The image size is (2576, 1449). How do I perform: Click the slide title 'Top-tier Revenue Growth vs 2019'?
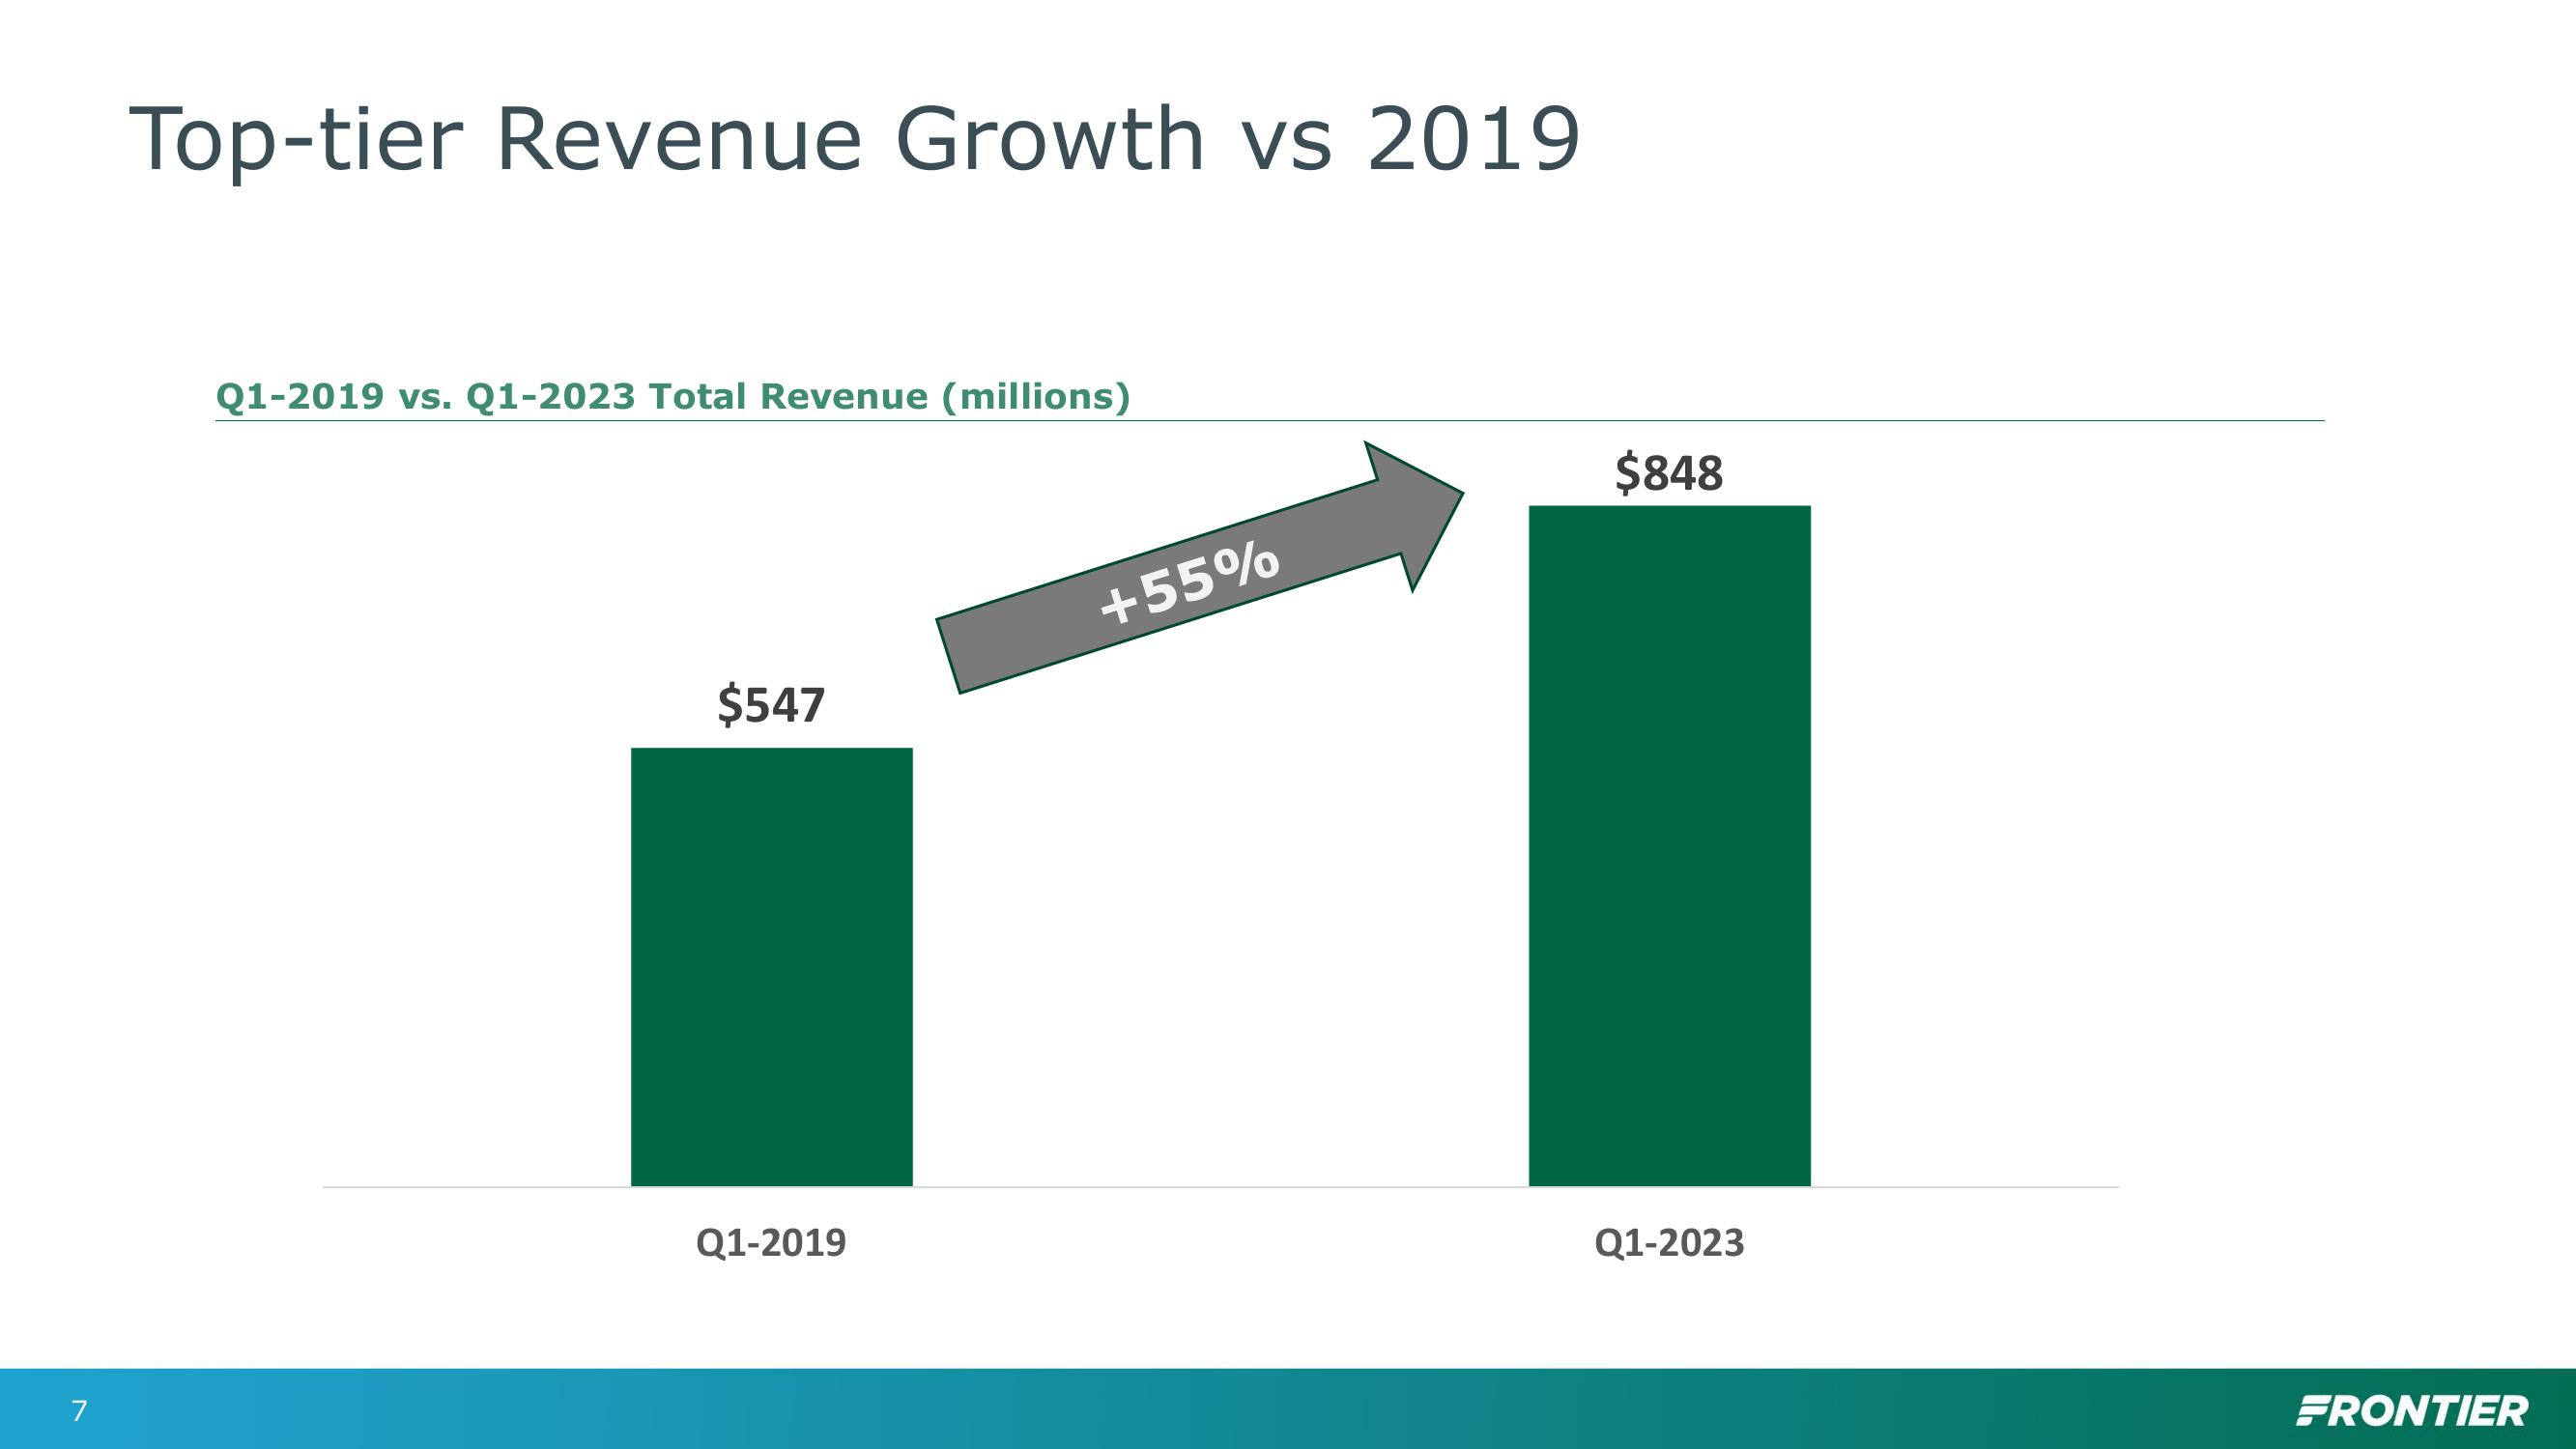pos(855,142)
